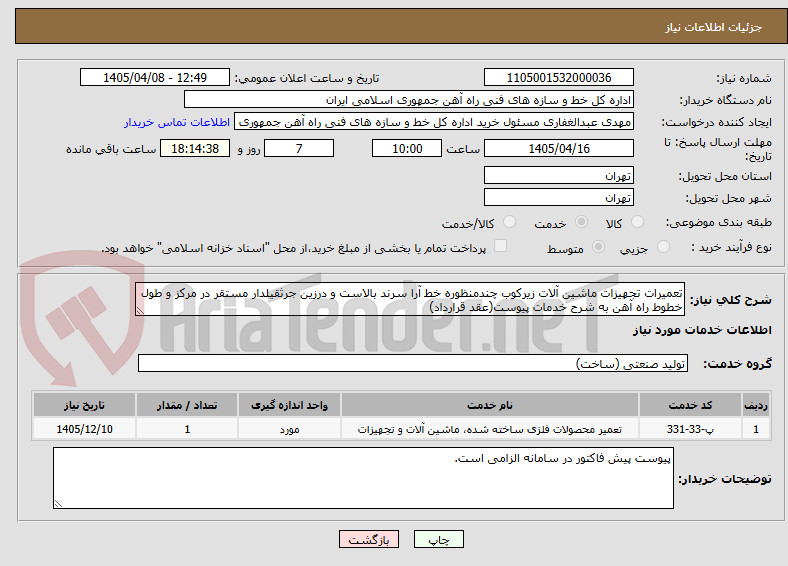Click the اطلاعات خدمات مورد نیاز heading
788x566 pixels.
(x=702, y=330)
